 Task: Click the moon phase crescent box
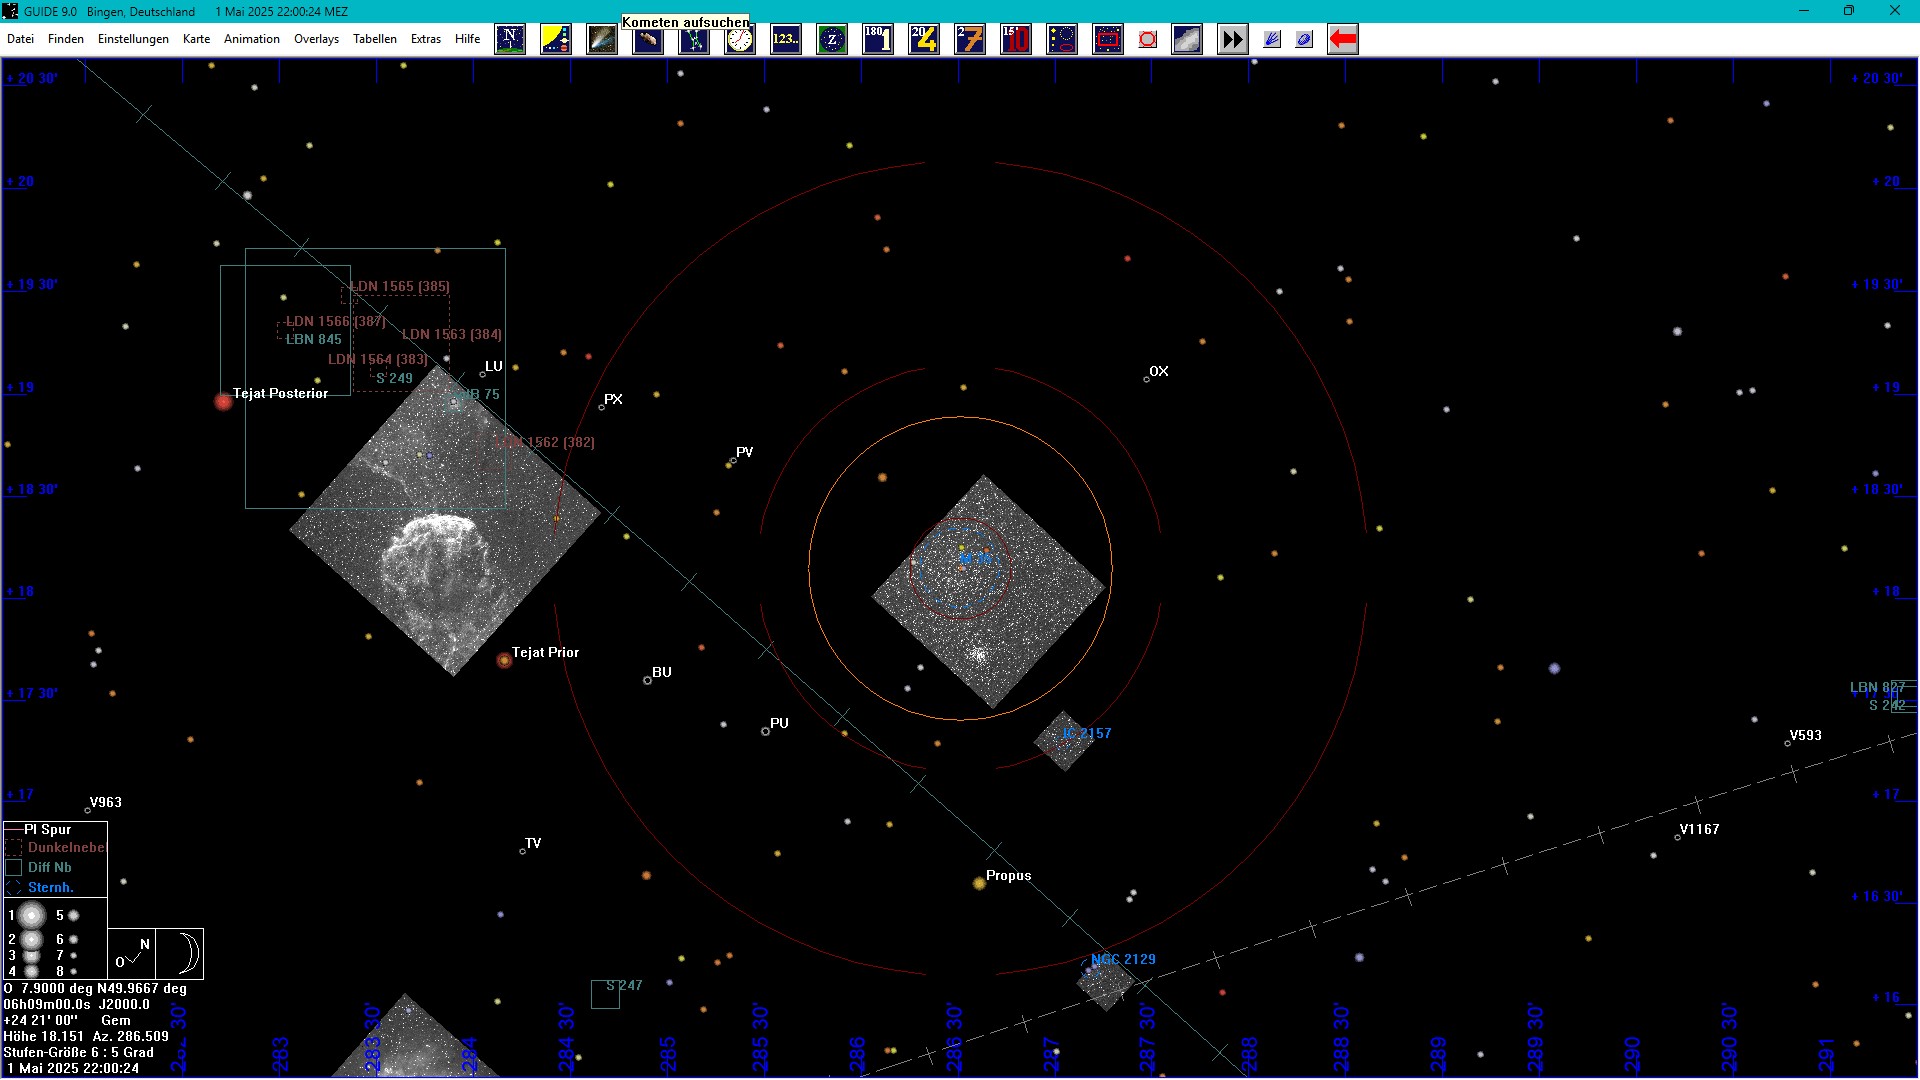tap(181, 953)
